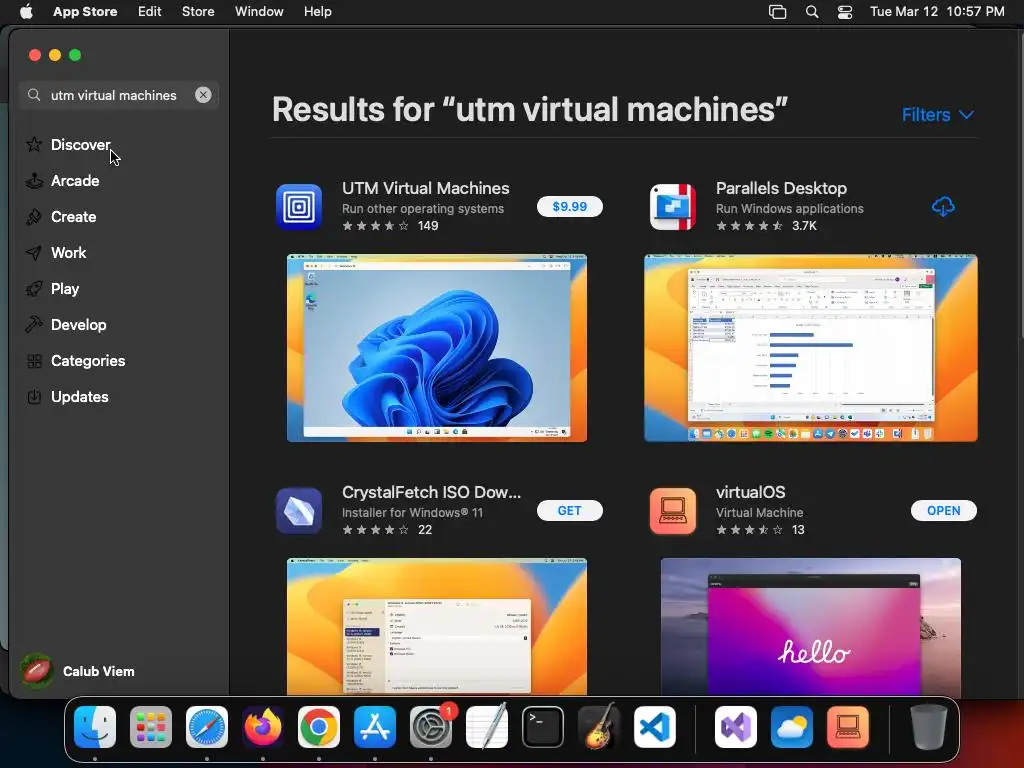Image resolution: width=1024 pixels, height=768 pixels.
Task: Open Calub Viem account profile
Action: click(x=78, y=671)
